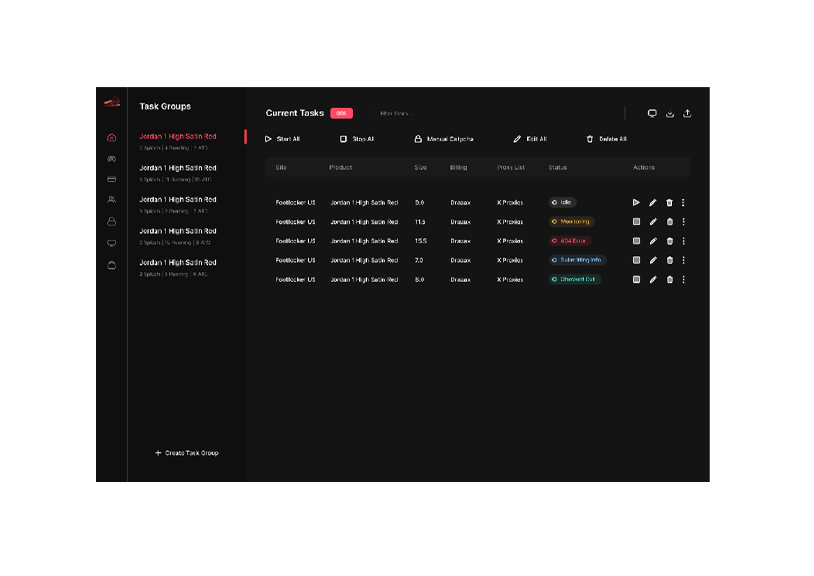Open more options for Submitting Info task

pyautogui.click(x=683, y=260)
